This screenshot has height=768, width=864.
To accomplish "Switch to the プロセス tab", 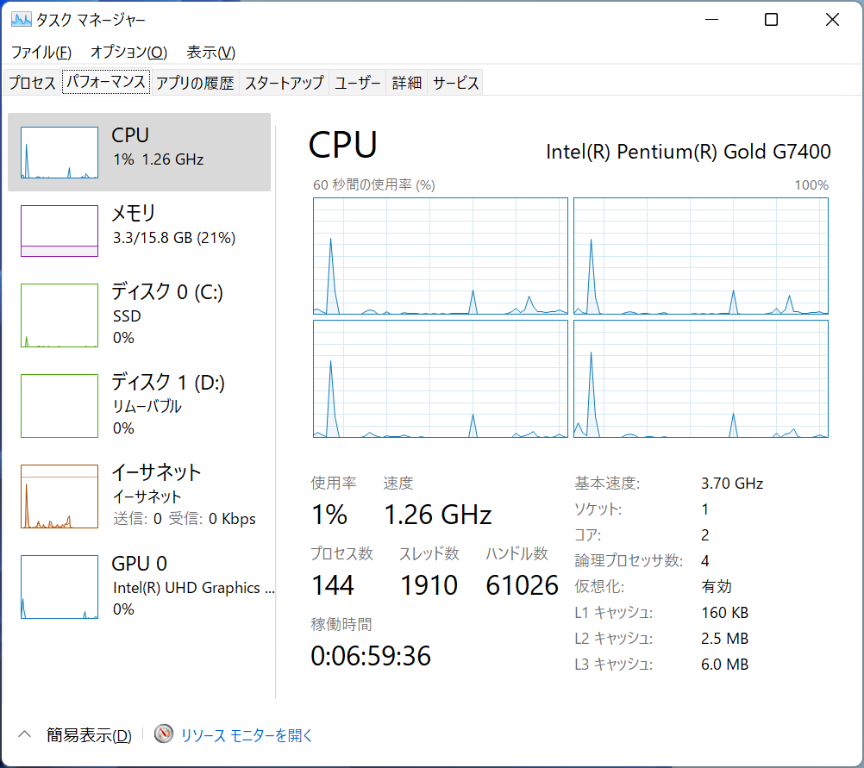I will (x=32, y=83).
